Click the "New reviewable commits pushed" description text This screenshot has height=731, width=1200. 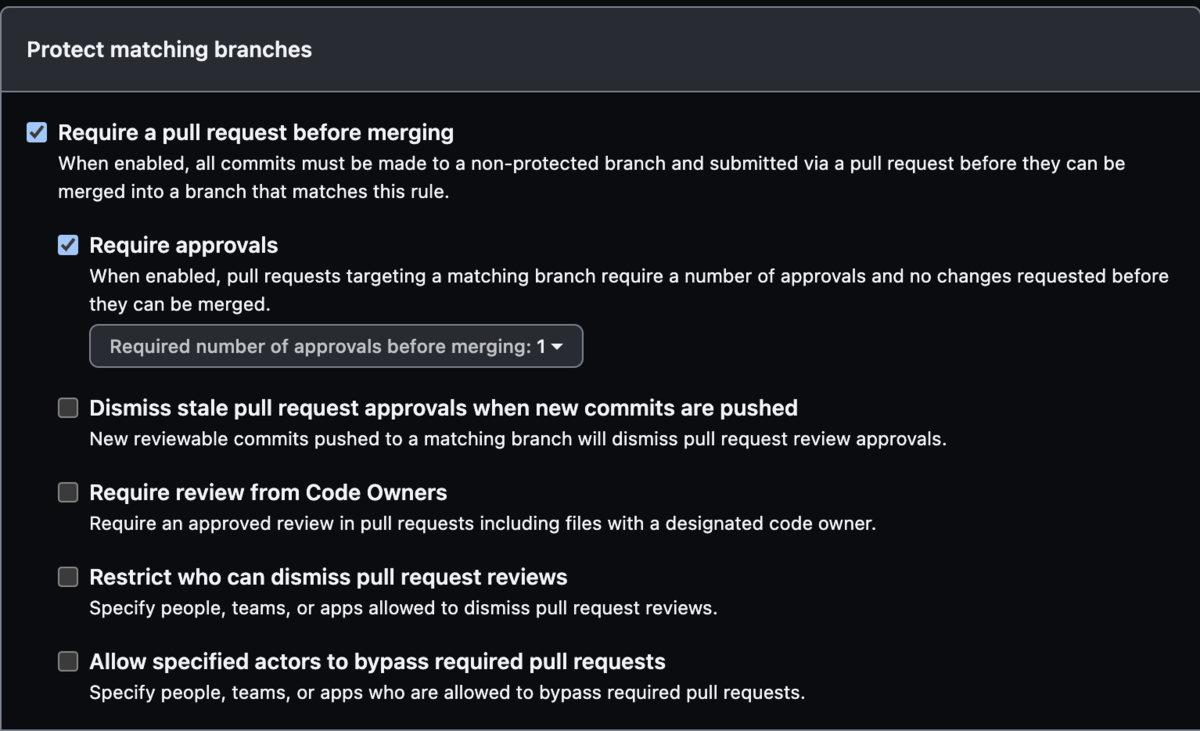click(x=517, y=438)
